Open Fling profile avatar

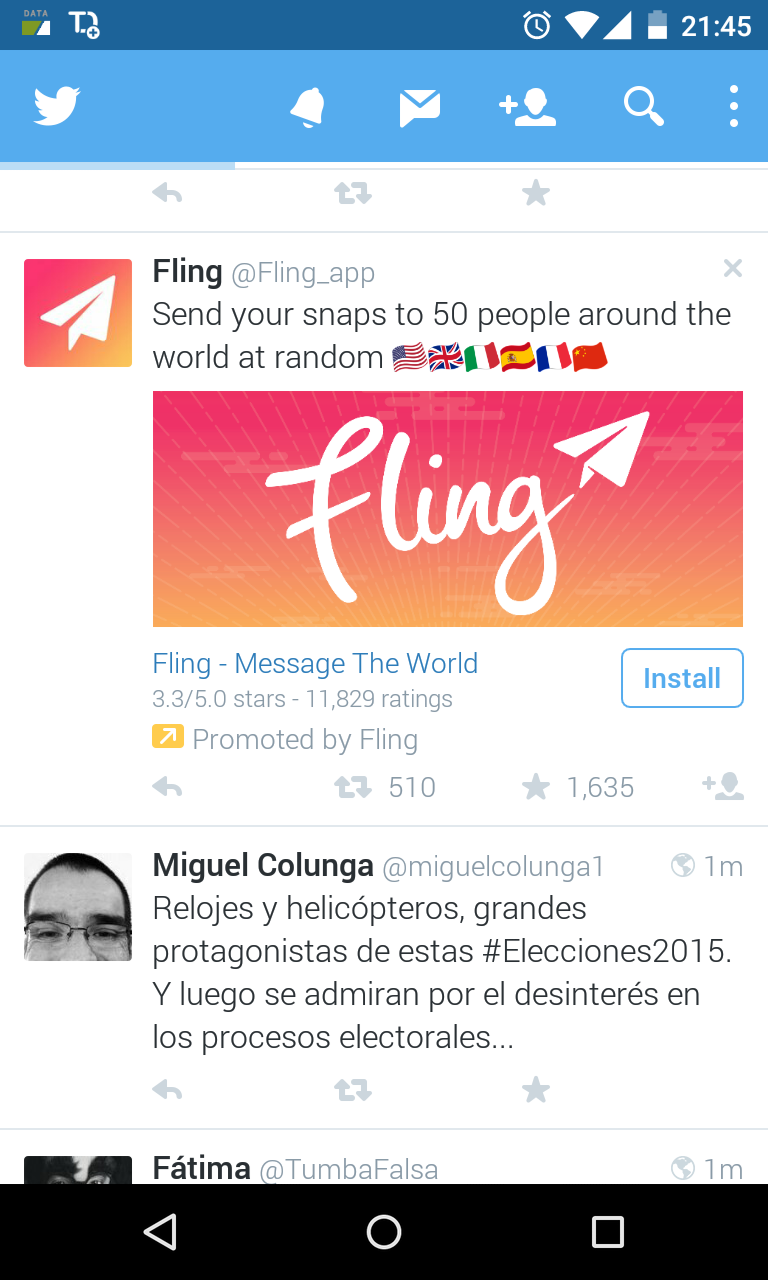pos(78,313)
